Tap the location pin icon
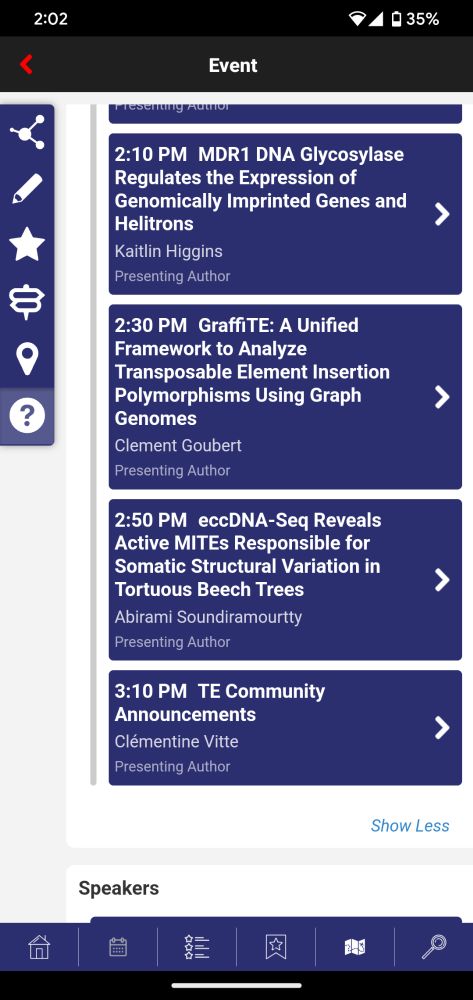 point(27,358)
